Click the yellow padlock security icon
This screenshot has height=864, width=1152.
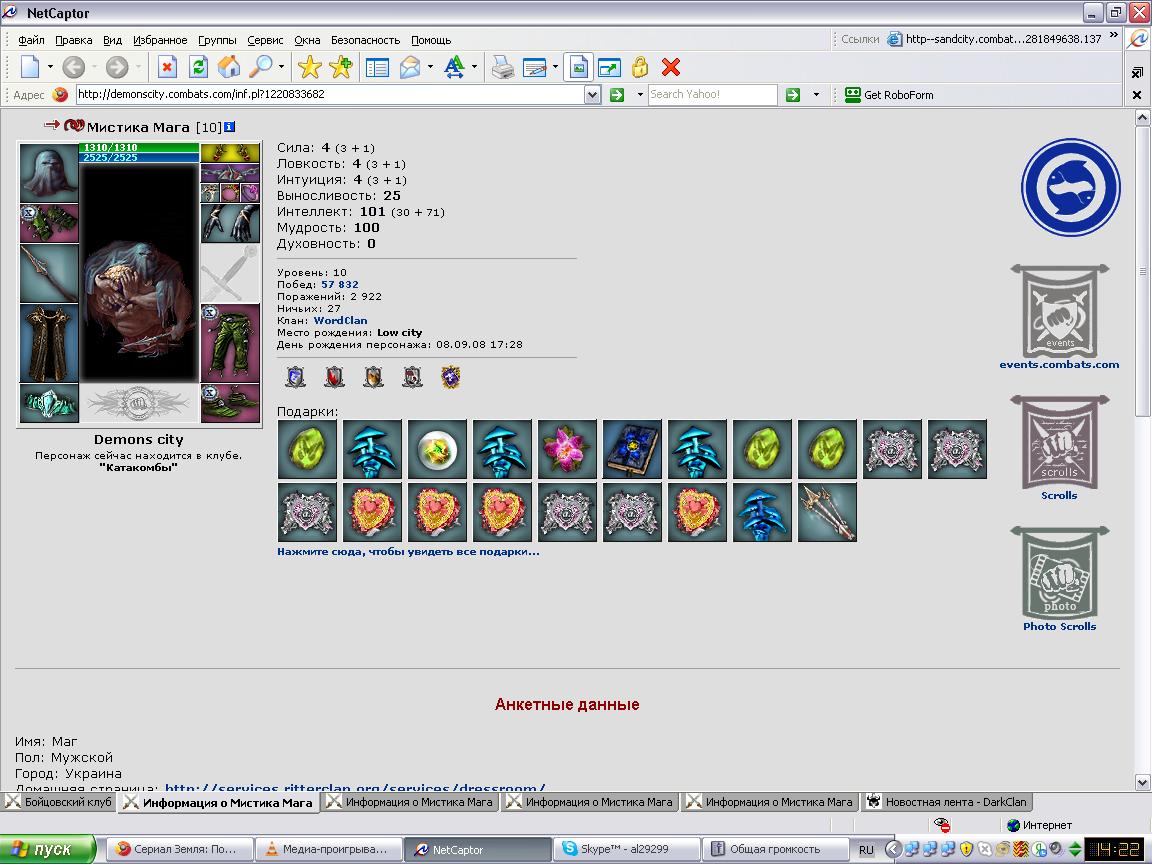(640, 68)
